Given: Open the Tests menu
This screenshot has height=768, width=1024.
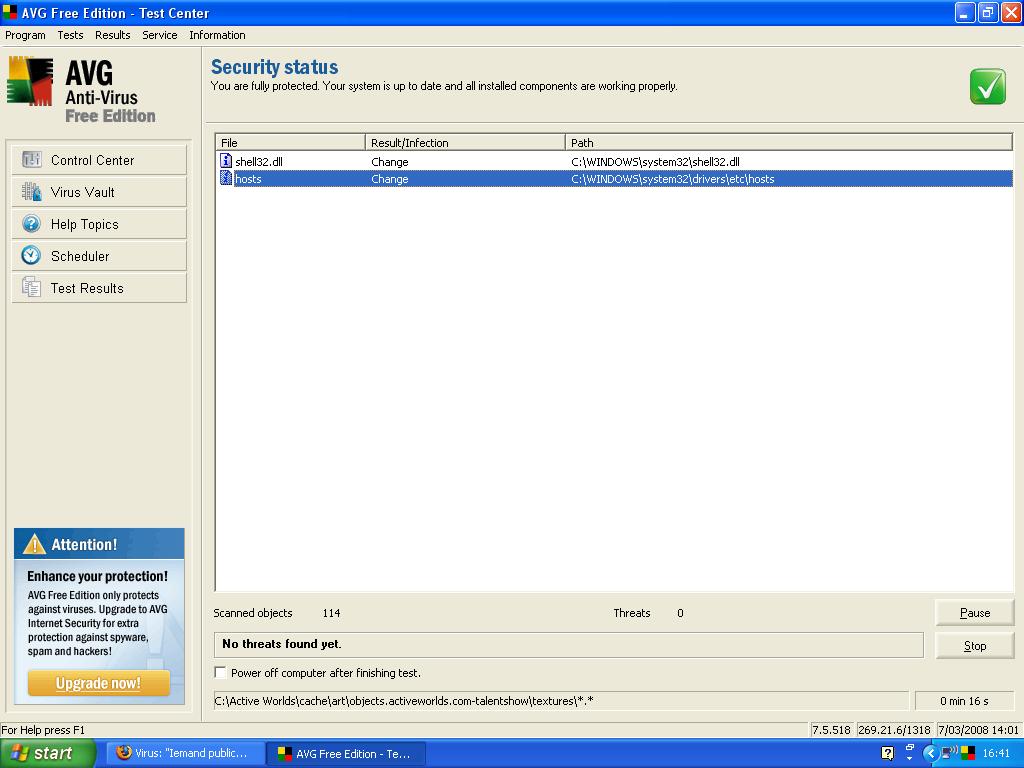Looking at the screenshot, I should pos(70,35).
